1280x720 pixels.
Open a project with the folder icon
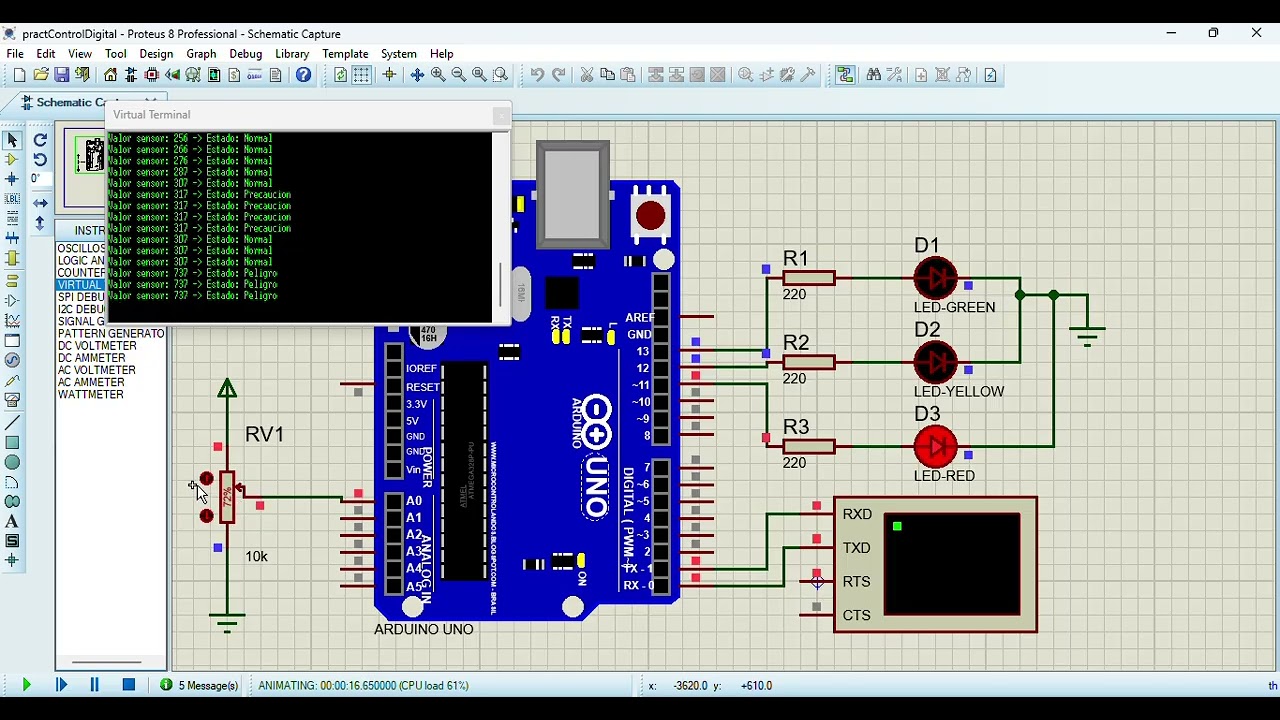tap(41, 75)
